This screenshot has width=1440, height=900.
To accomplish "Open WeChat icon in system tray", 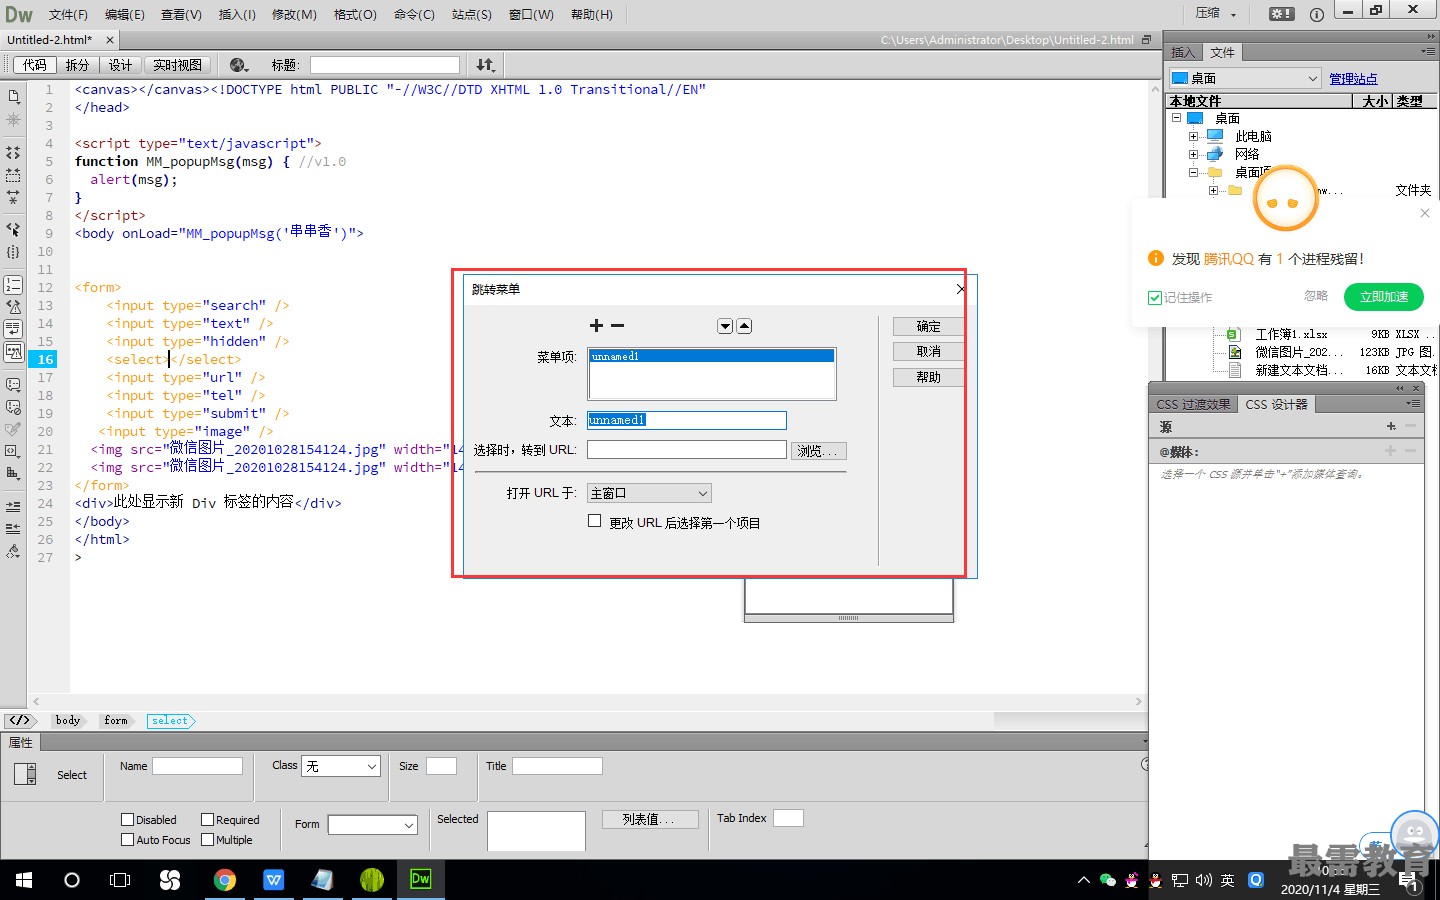I will tap(1107, 880).
